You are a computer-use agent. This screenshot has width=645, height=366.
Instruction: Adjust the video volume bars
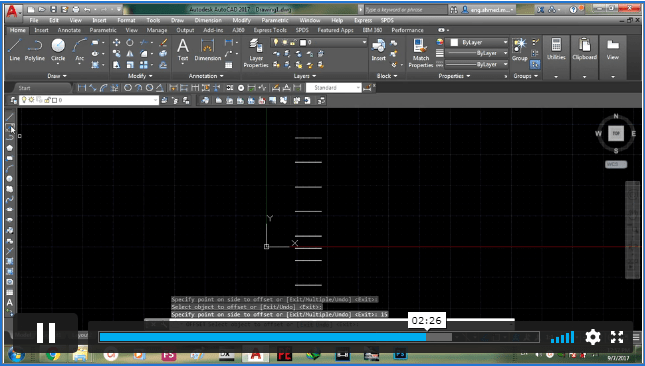pos(562,337)
